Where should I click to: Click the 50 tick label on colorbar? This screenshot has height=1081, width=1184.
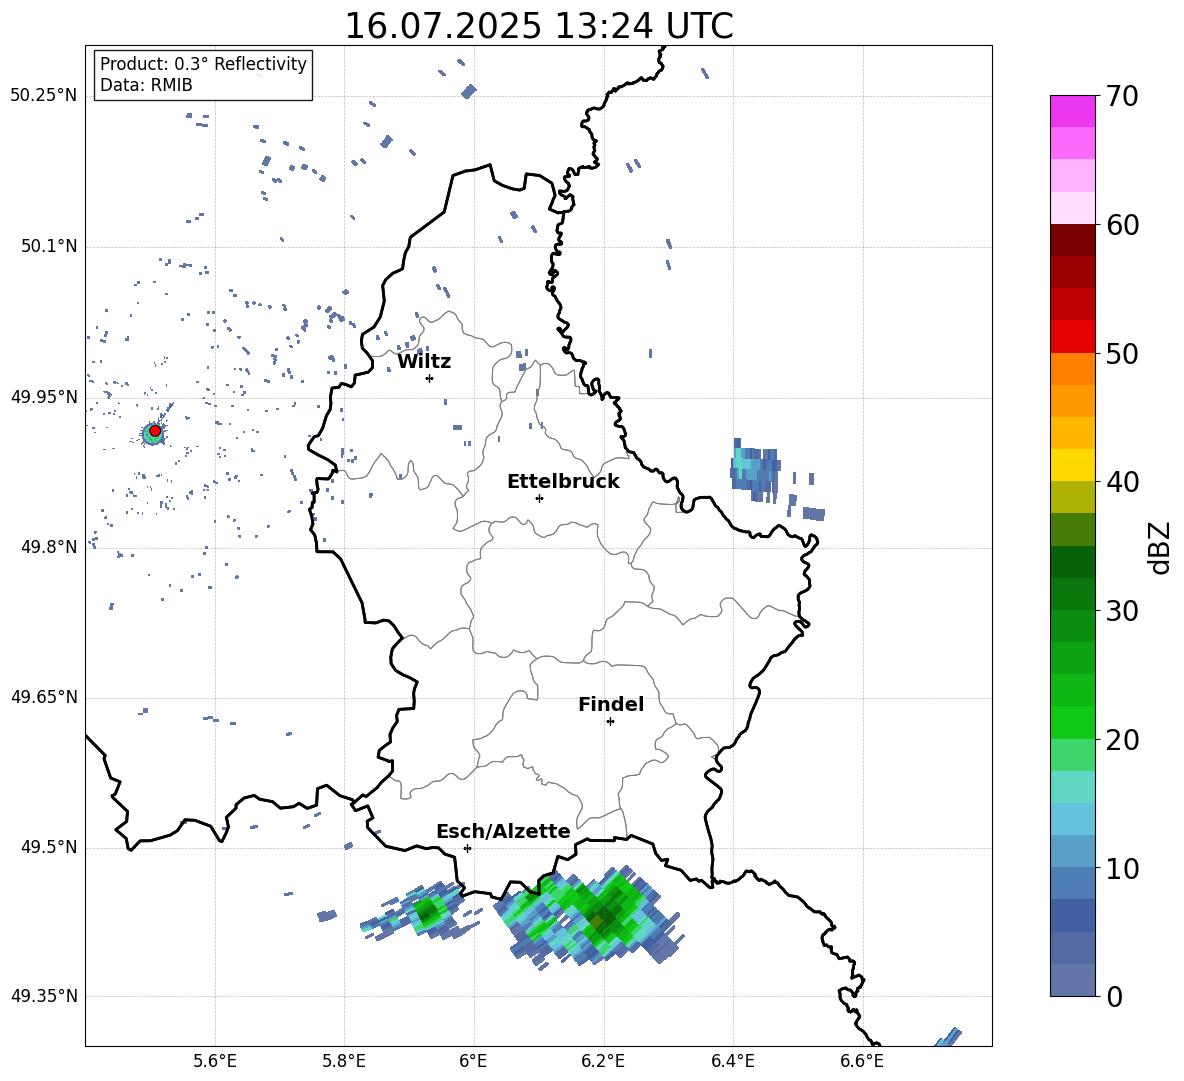pyautogui.click(x=1122, y=353)
